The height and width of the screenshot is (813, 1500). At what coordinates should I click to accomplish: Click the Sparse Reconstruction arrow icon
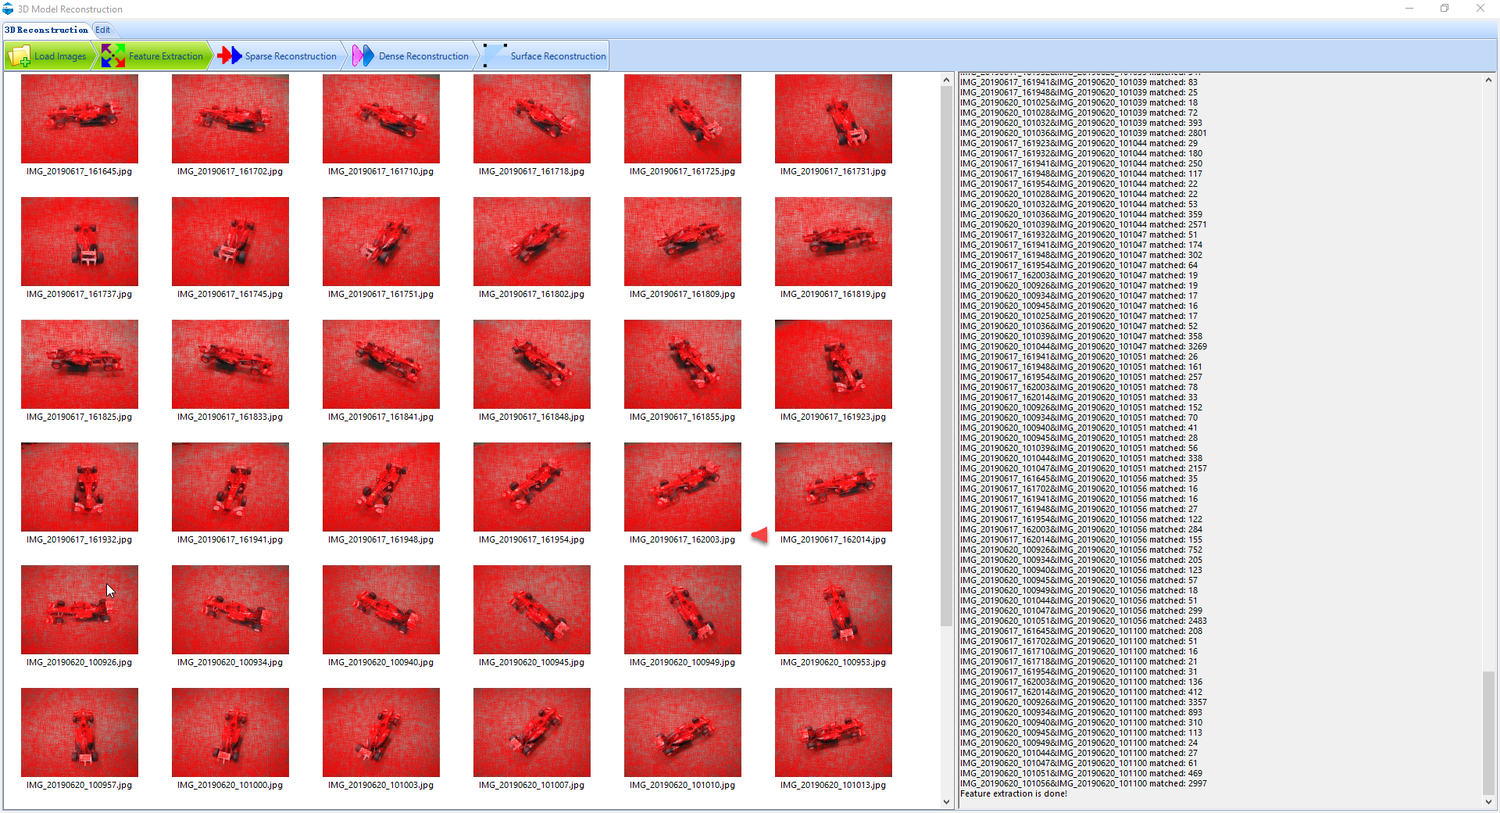point(229,56)
